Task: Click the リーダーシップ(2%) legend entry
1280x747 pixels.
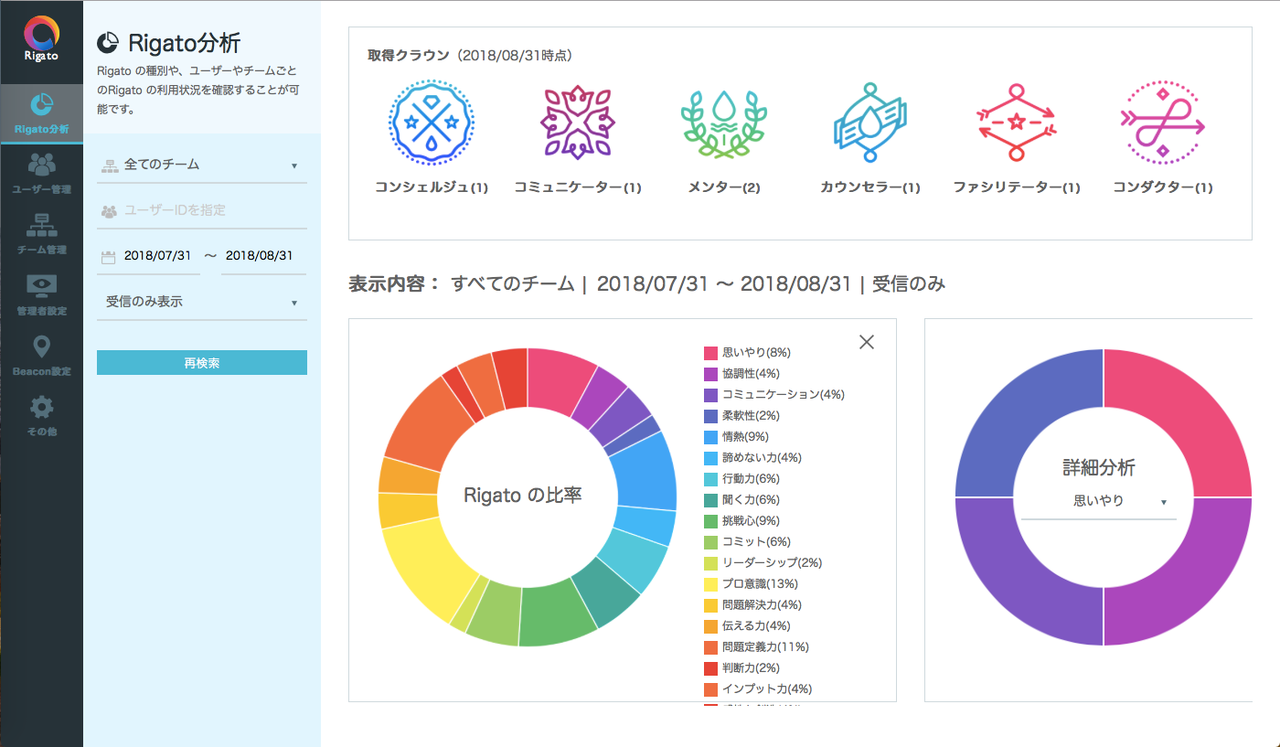Action: tap(763, 563)
